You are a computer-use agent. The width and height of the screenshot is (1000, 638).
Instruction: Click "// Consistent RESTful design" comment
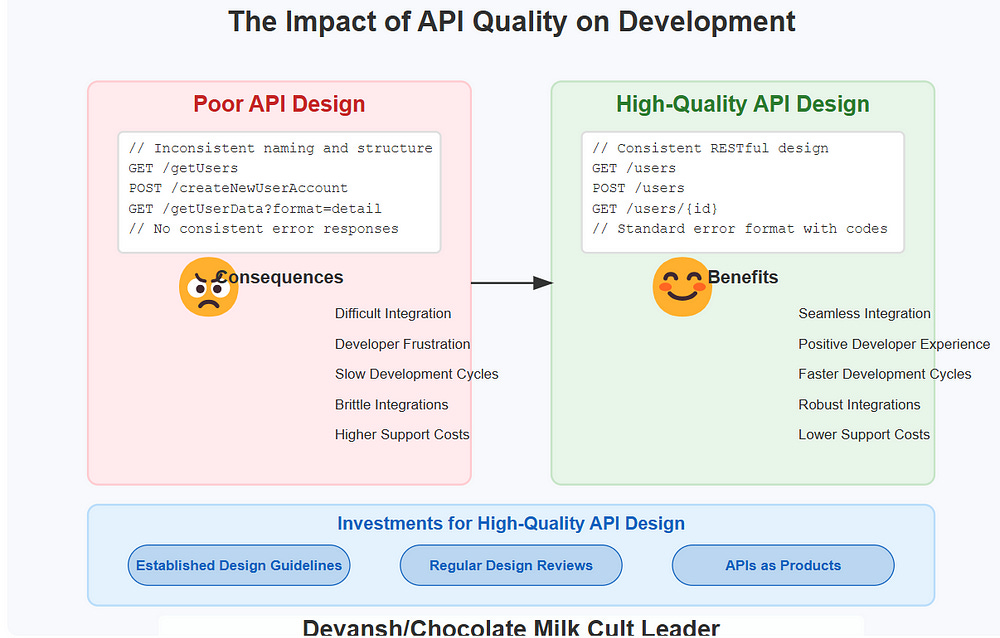pos(710,148)
